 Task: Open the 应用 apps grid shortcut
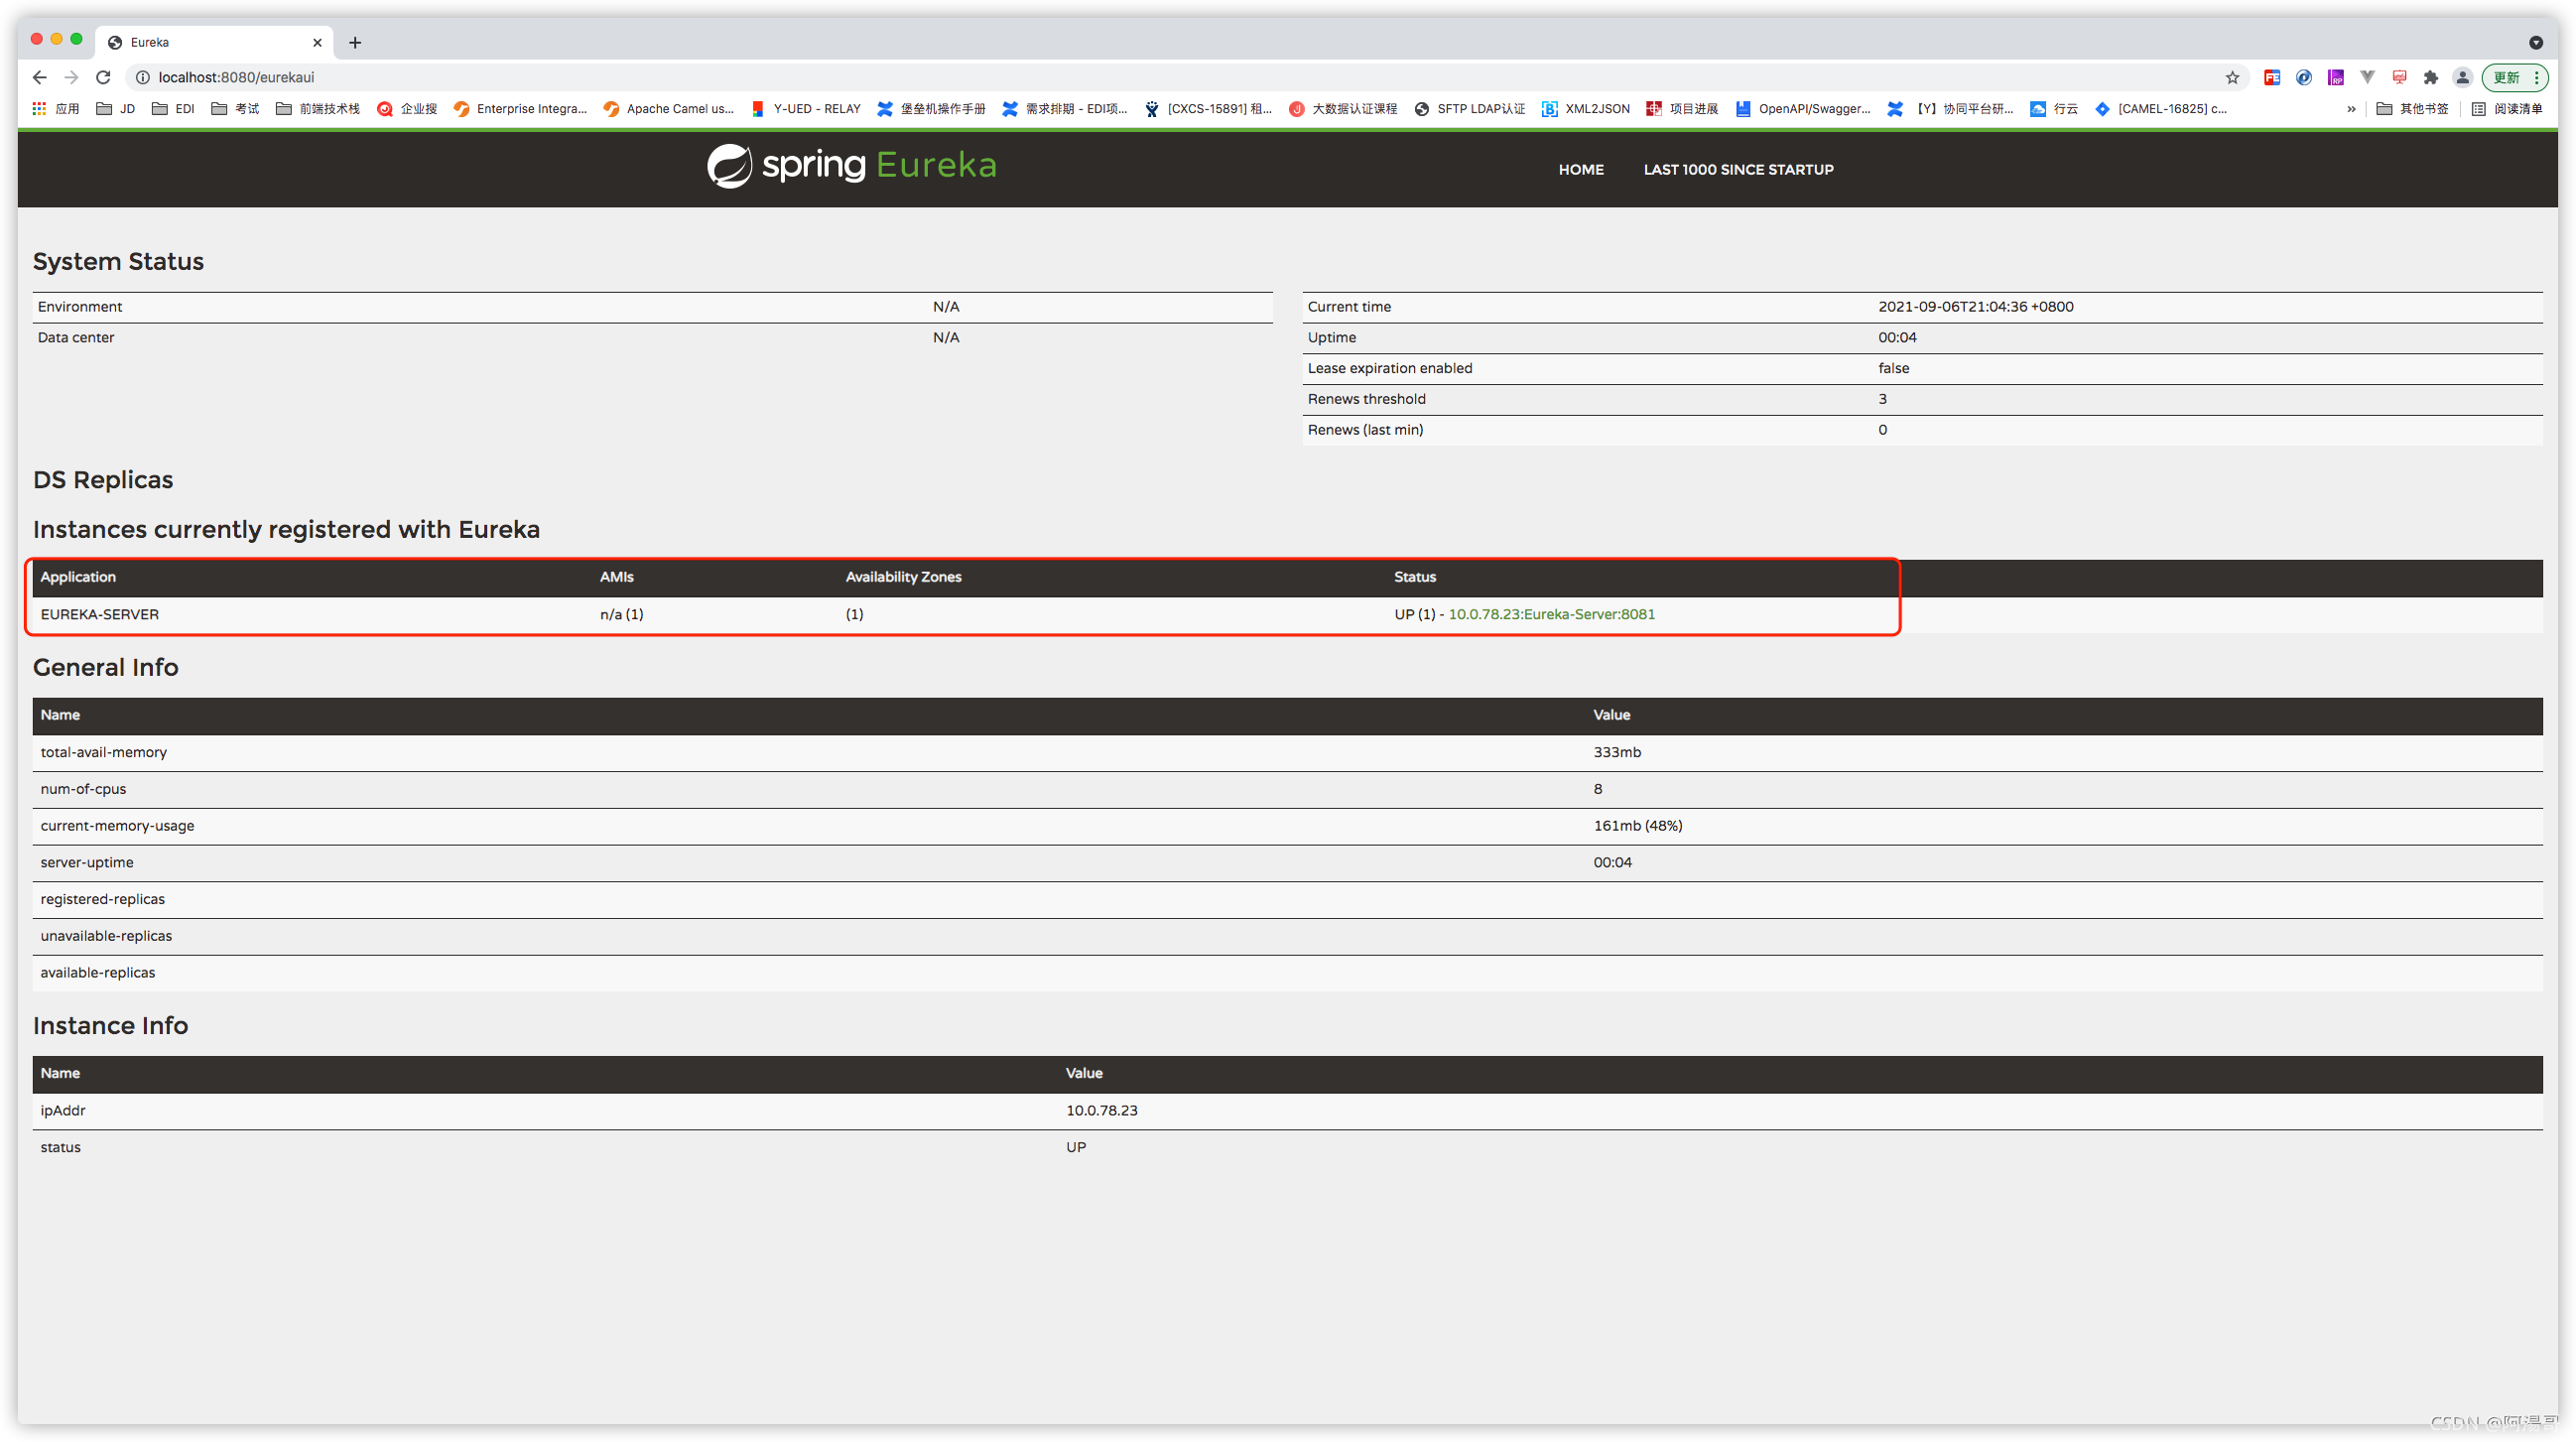pyautogui.click(x=56, y=109)
